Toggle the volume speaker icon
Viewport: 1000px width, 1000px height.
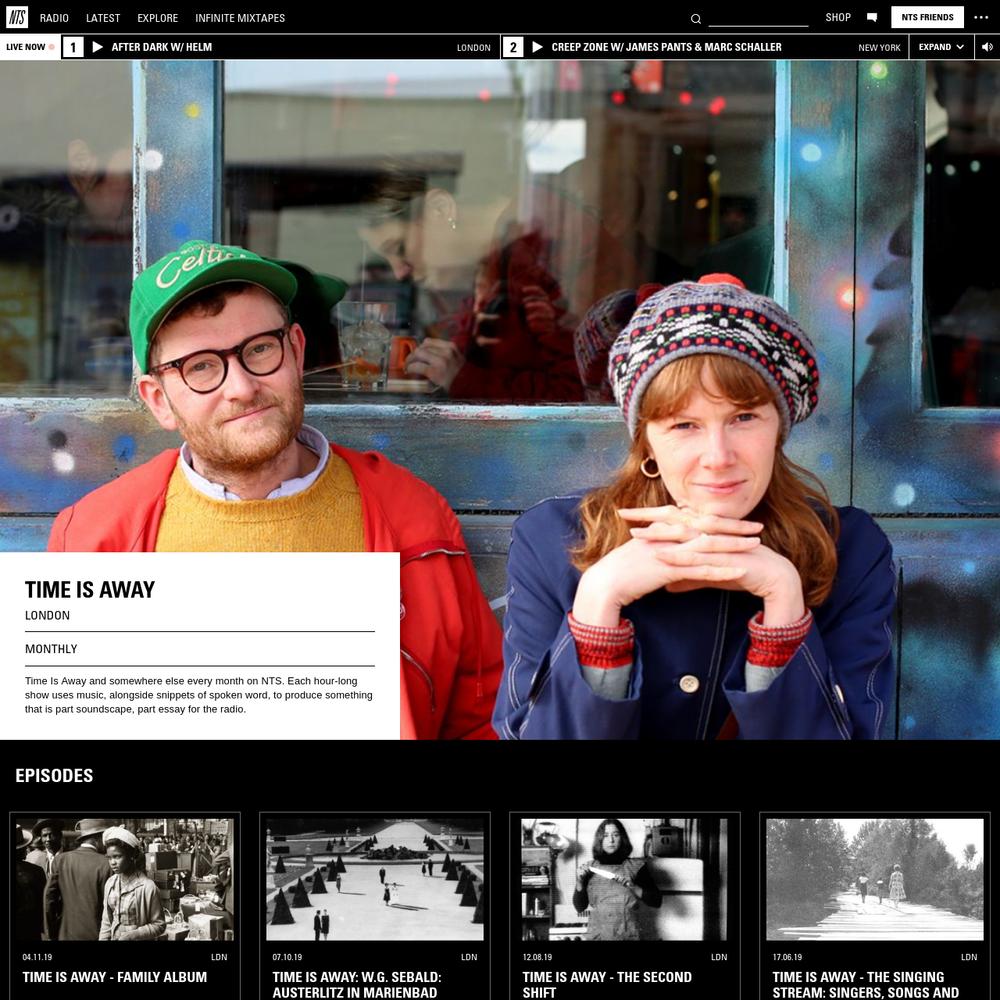pos(987,47)
